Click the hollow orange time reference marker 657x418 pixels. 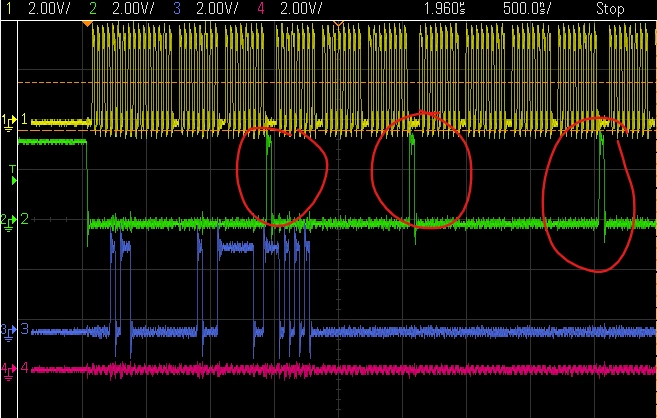pos(339,24)
